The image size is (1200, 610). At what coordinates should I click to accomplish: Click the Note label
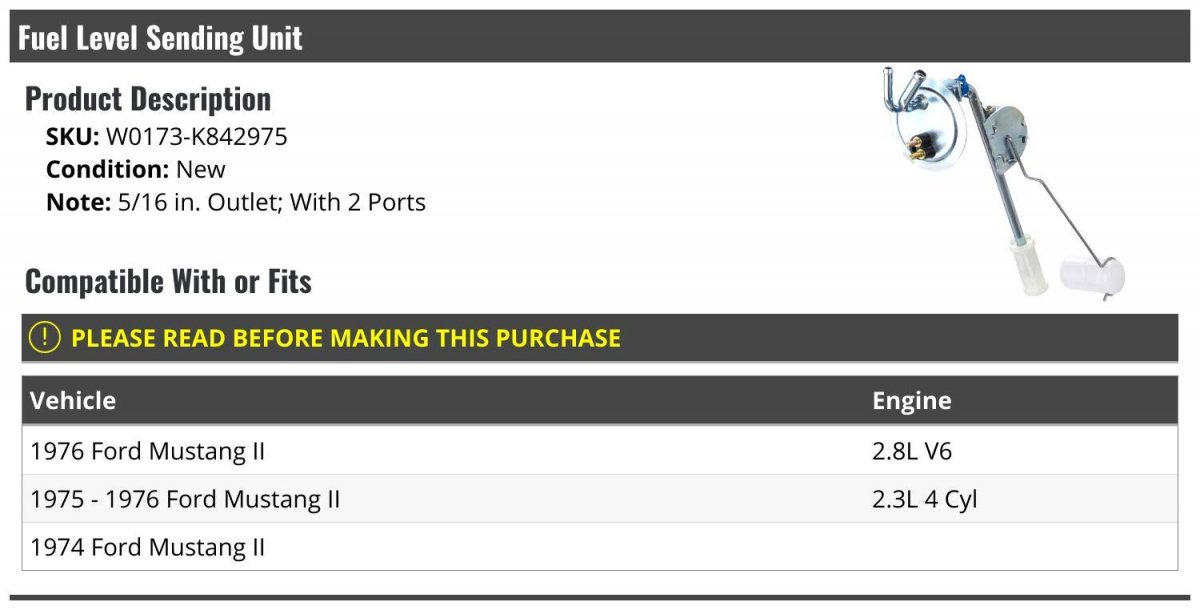click(x=76, y=202)
